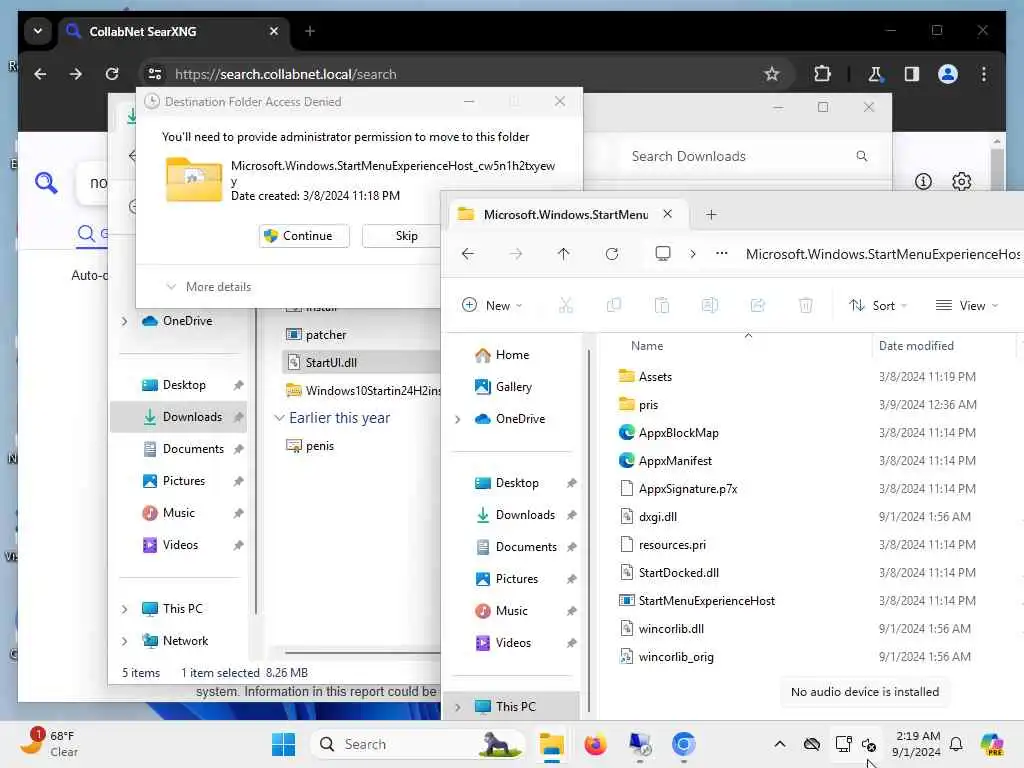Expand Network in back Explorer sidebar
Screen dimensions: 1024x768
tap(124, 641)
